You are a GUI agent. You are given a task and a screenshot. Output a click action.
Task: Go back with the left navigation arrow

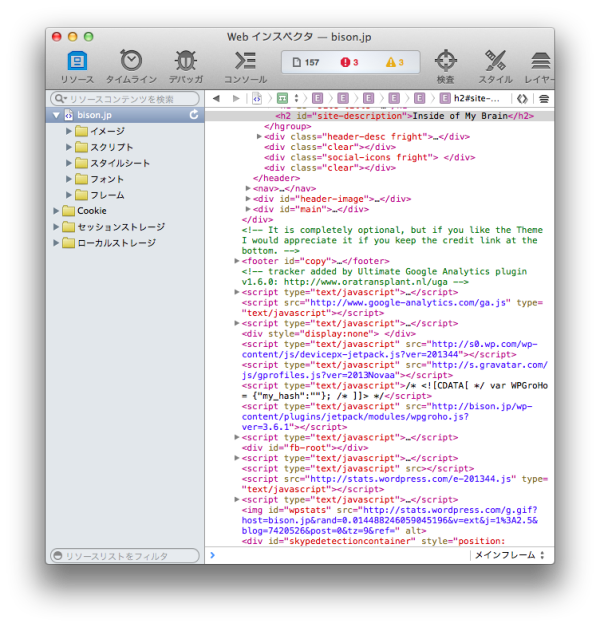click(x=216, y=98)
